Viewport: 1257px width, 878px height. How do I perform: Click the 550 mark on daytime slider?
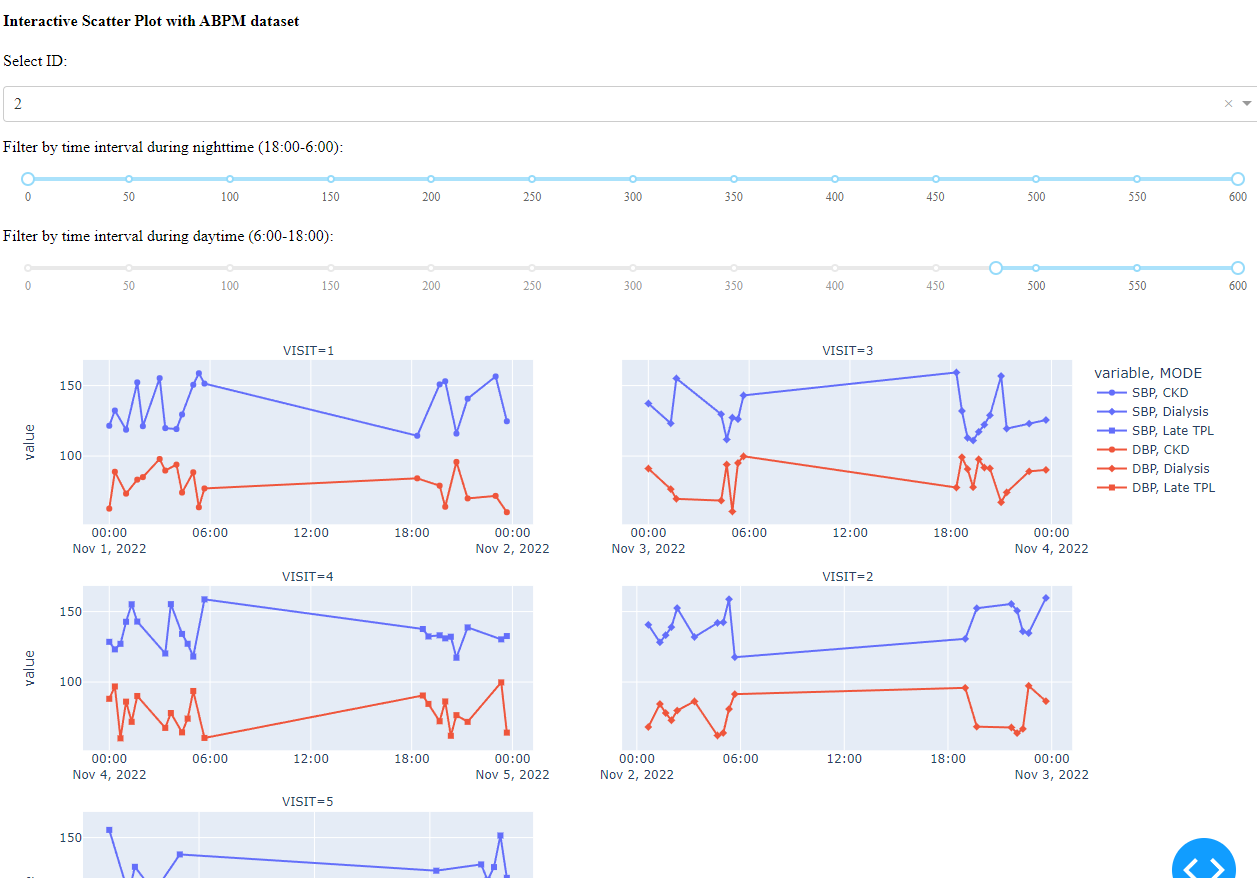(1137, 268)
